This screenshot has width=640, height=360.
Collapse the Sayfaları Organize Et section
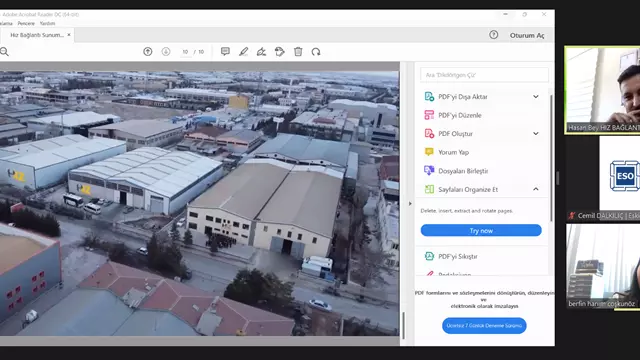536,189
